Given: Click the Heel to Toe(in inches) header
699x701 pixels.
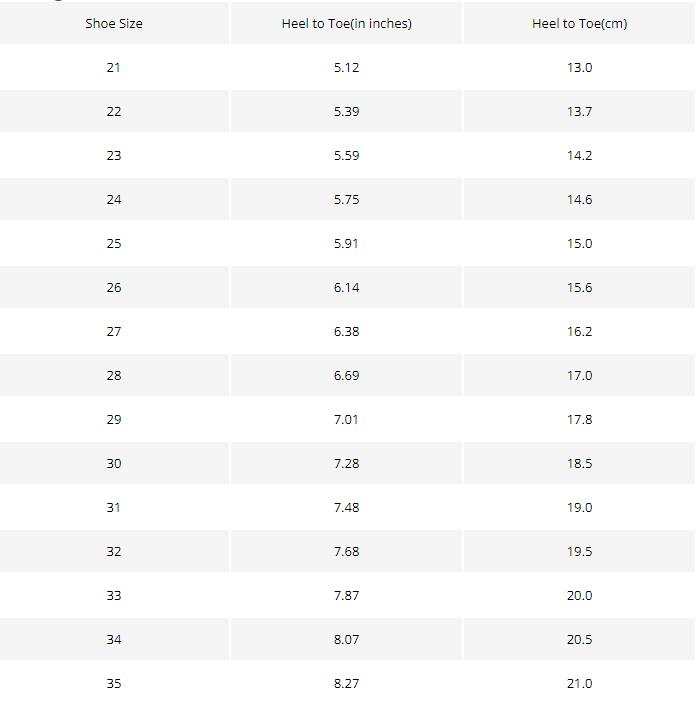Looking at the screenshot, I should [x=346, y=23].
